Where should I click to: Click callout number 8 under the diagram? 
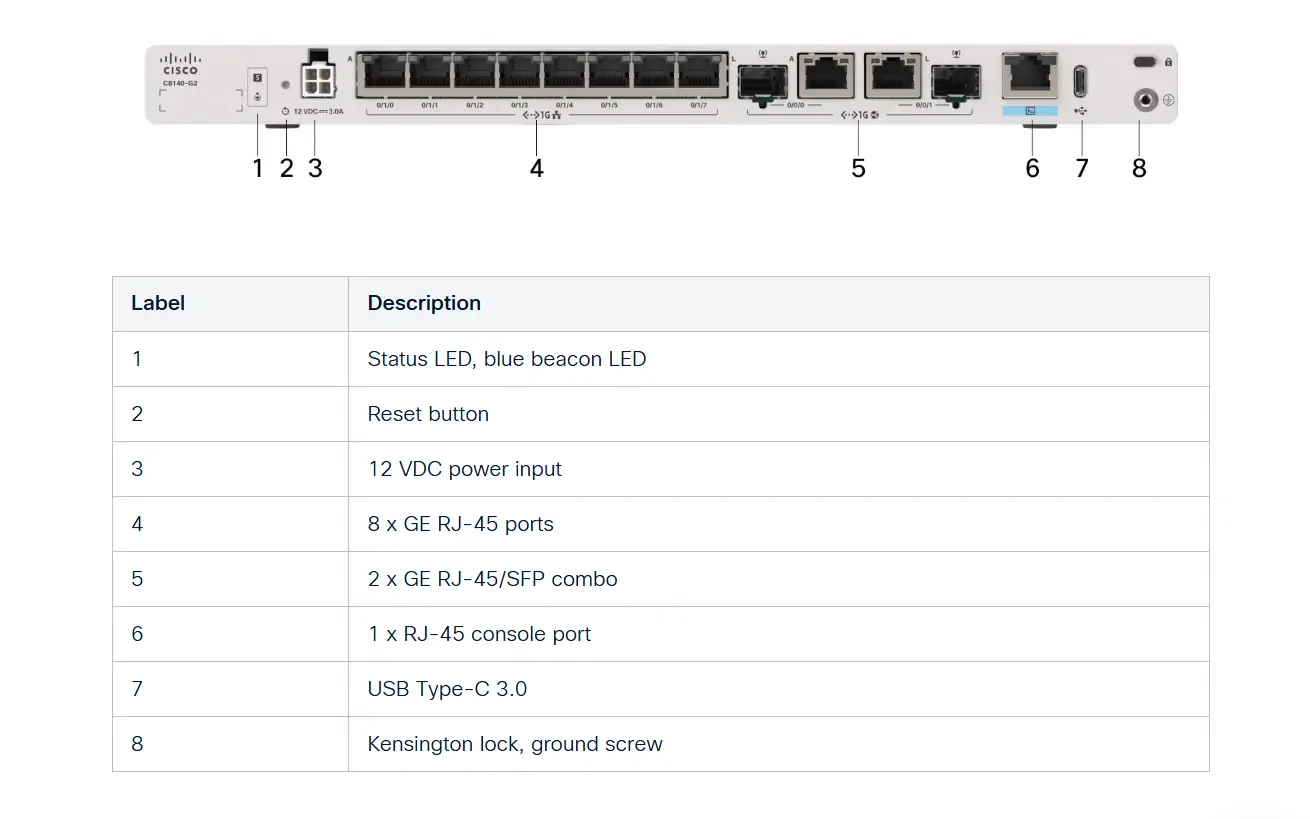point(1139,169)
